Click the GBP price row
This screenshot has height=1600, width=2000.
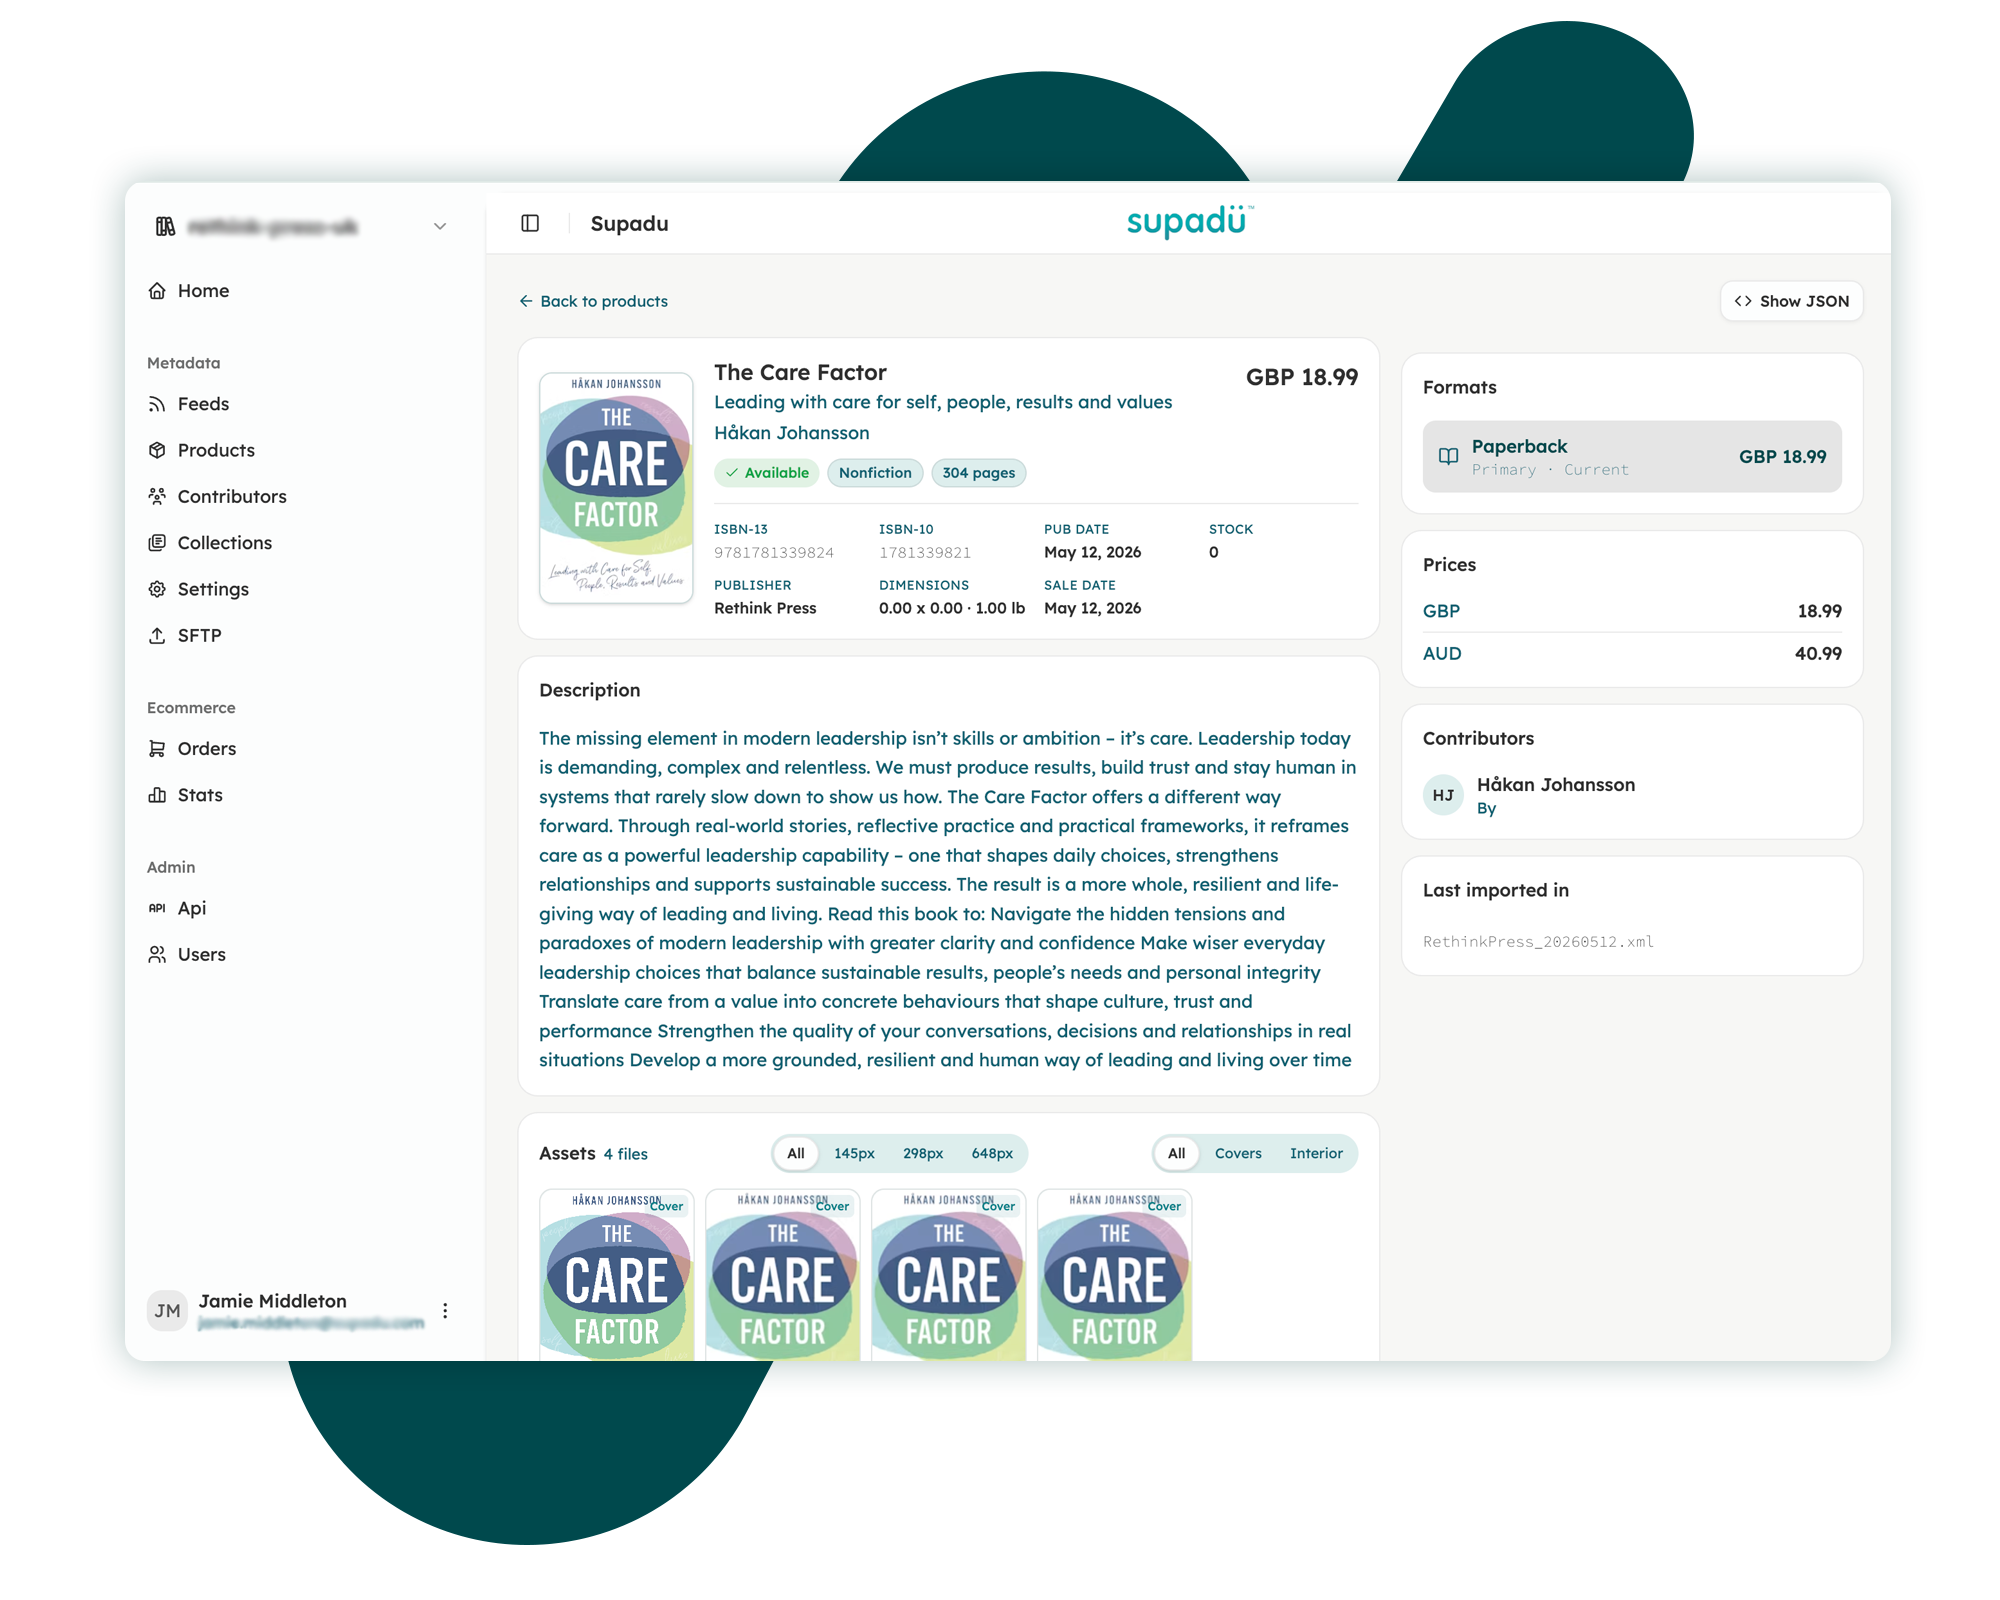pyautogui.click(x=1632, y=611)
